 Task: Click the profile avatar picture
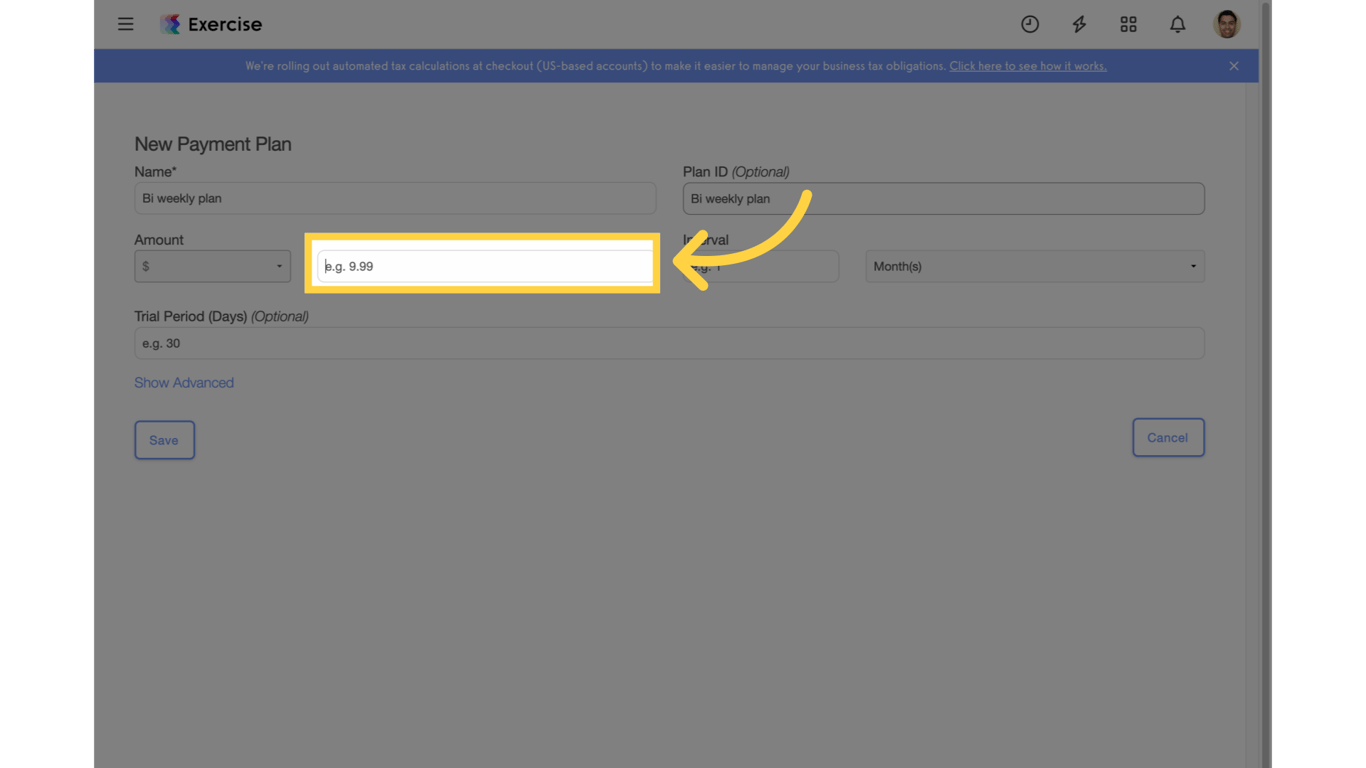(1226, 24)
